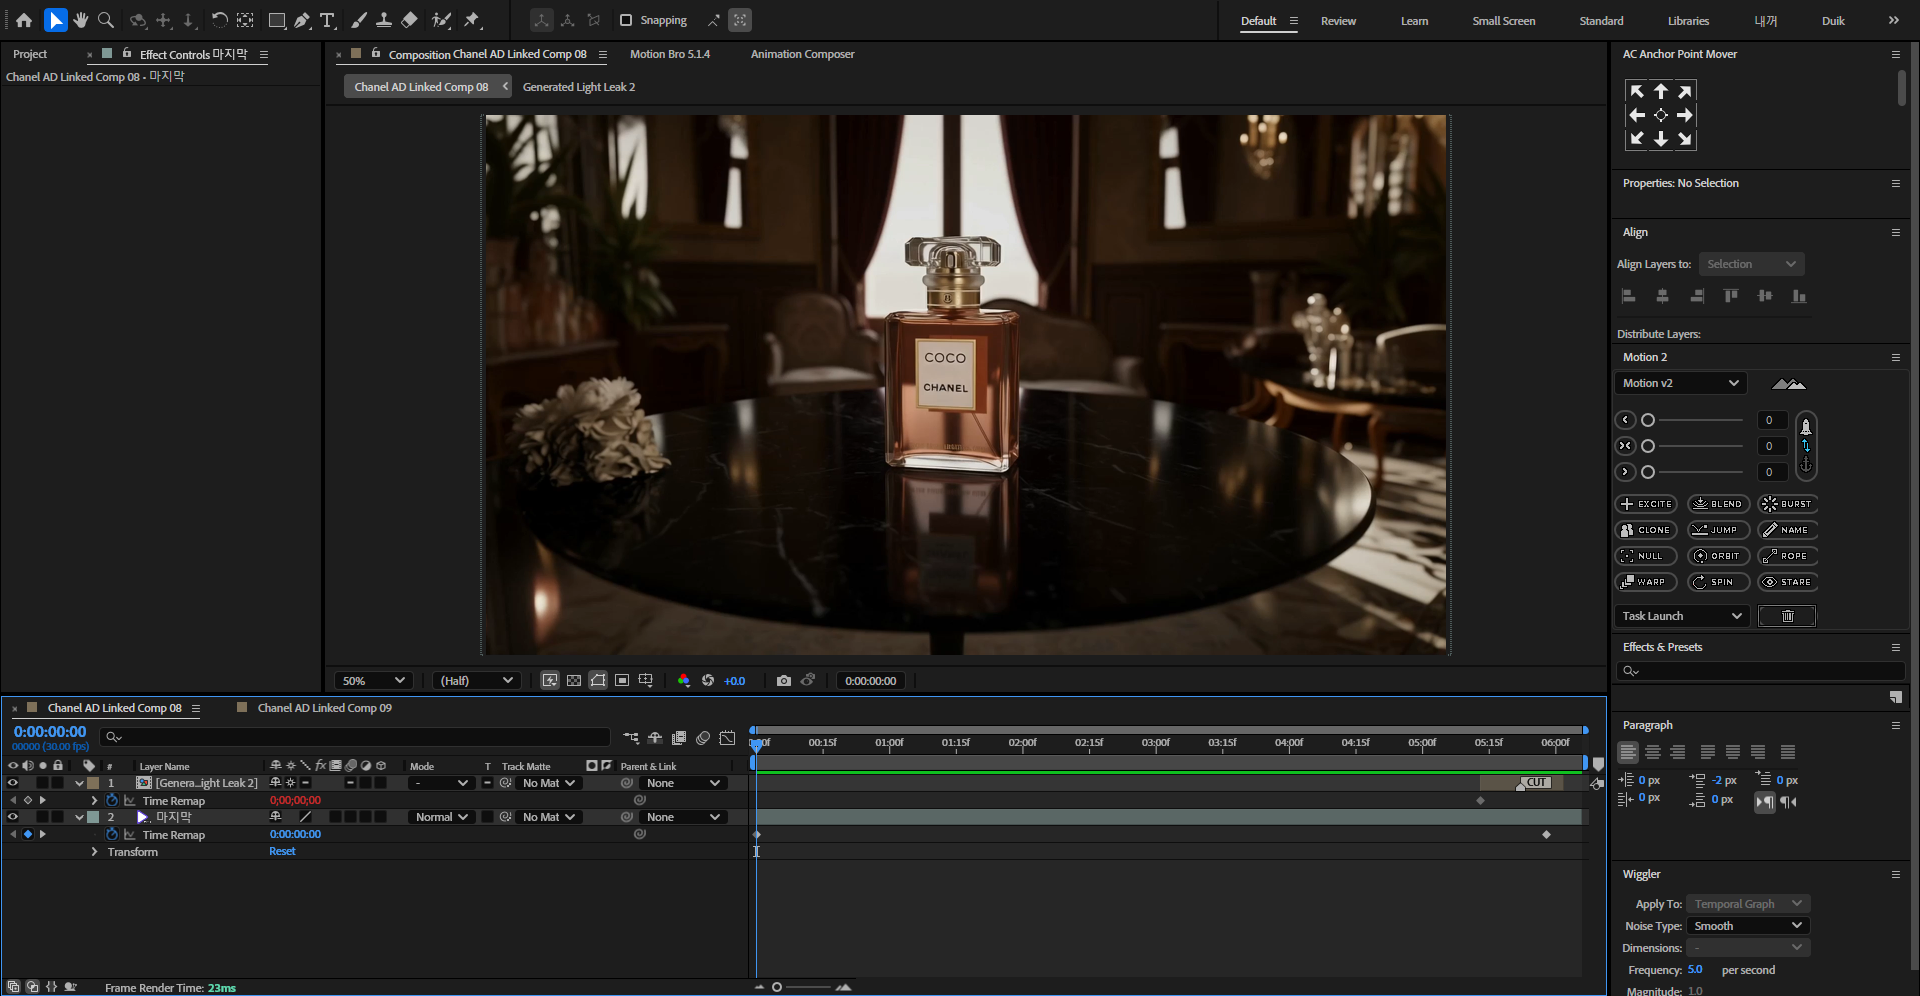1920x996 pixels.
Task: Switch to the Small Screen workspace
Action: coord(1503,21)
